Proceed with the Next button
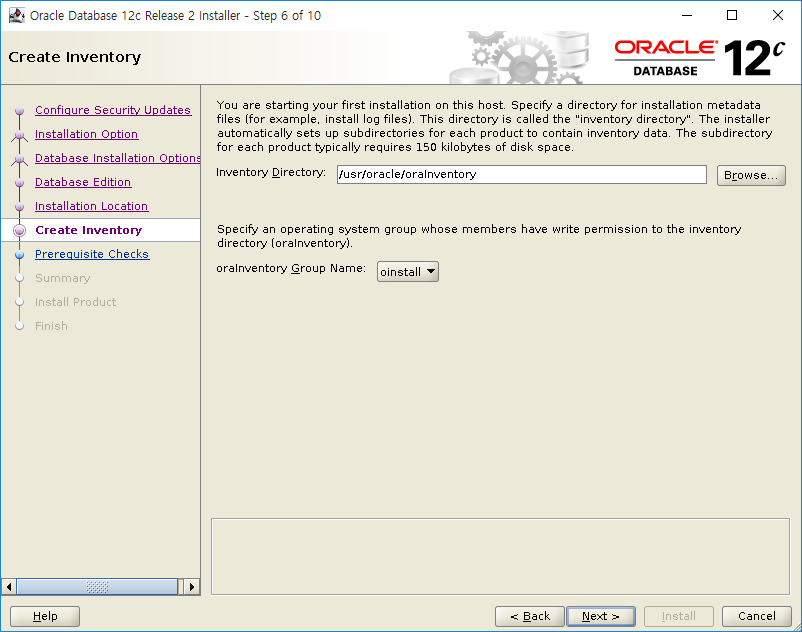 pos(601,616)
